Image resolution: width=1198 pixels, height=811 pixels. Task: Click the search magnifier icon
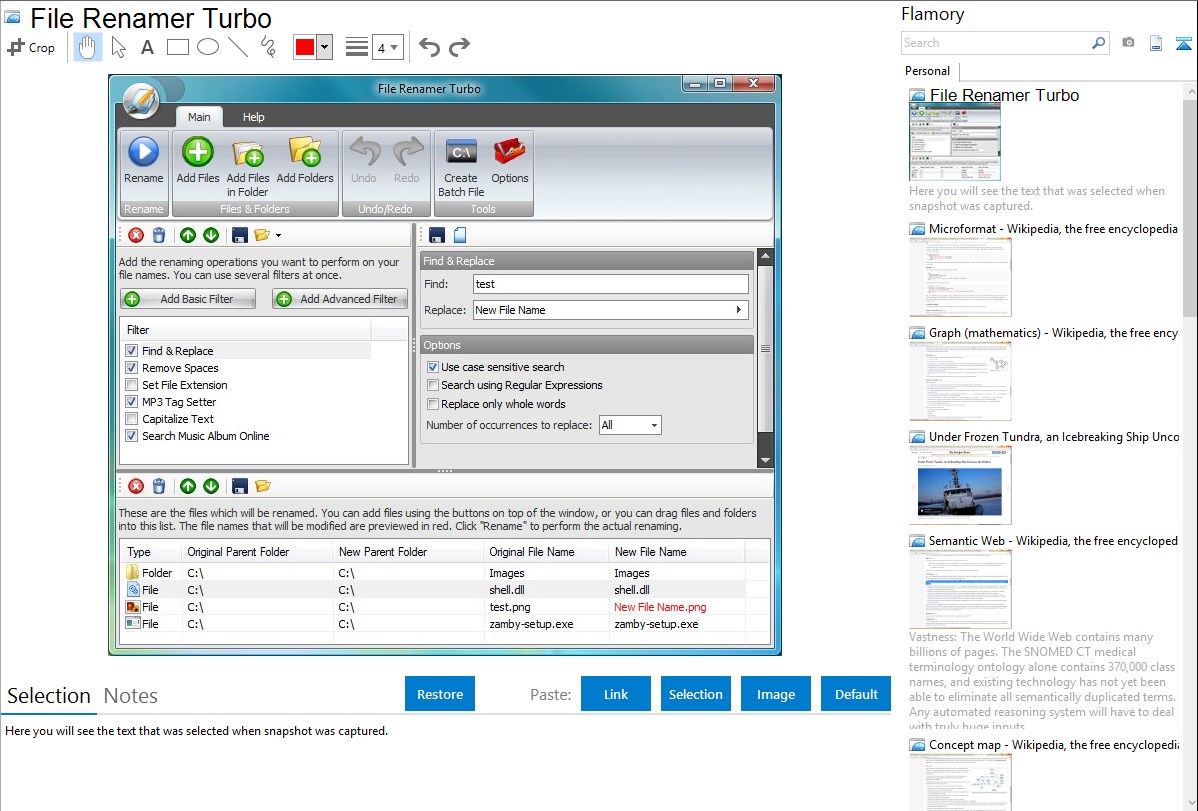[x=1098, y=43]
